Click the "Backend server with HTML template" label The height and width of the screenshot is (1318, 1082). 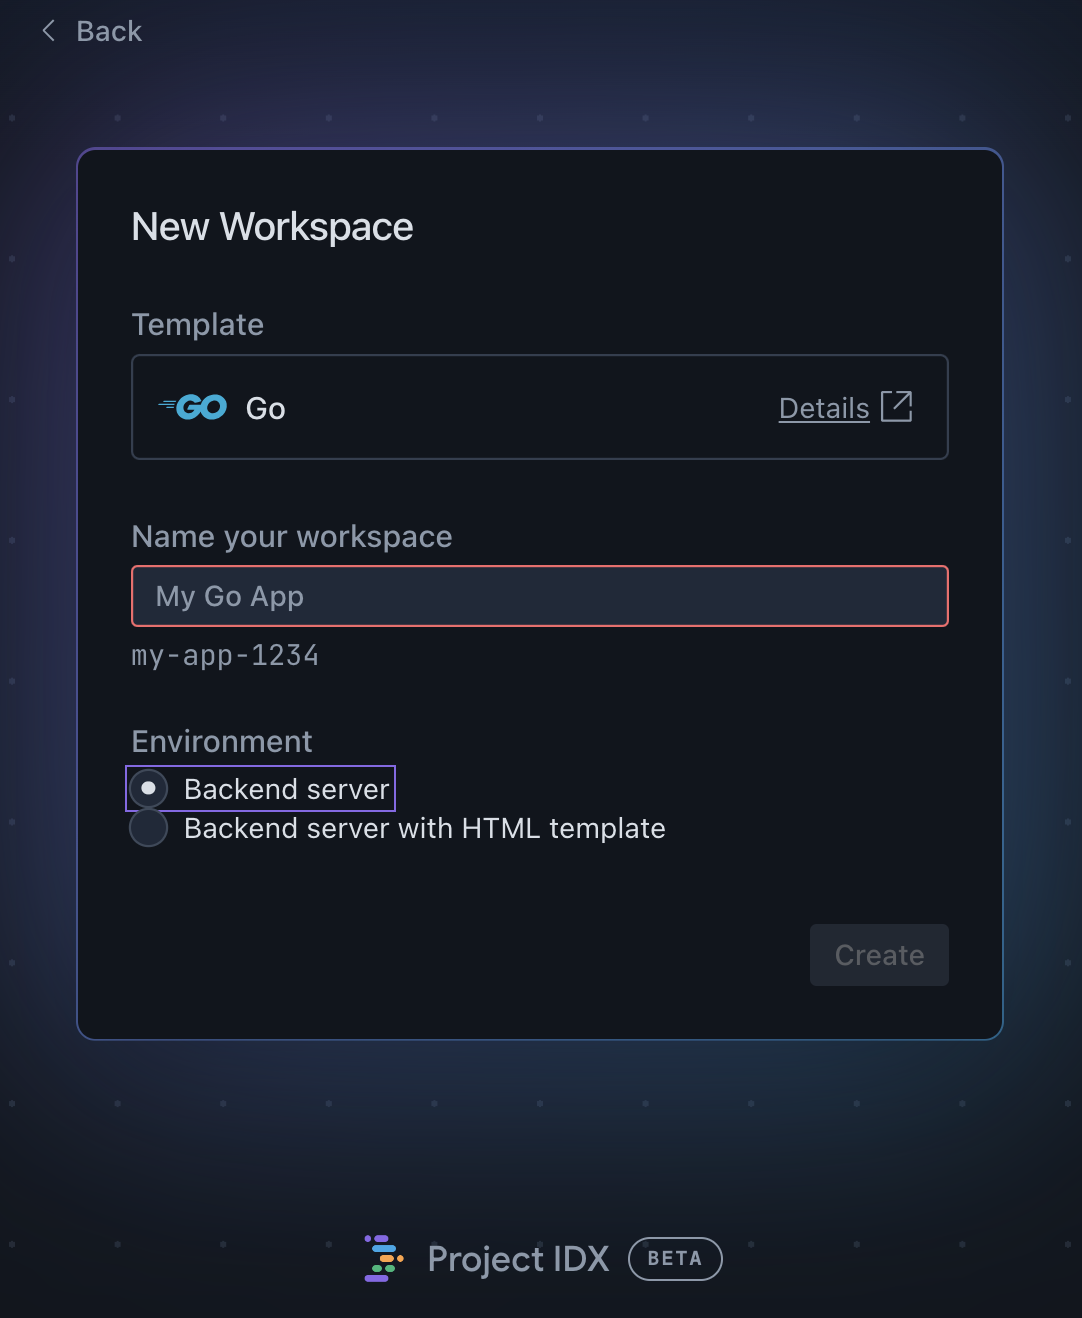(424, 828)
